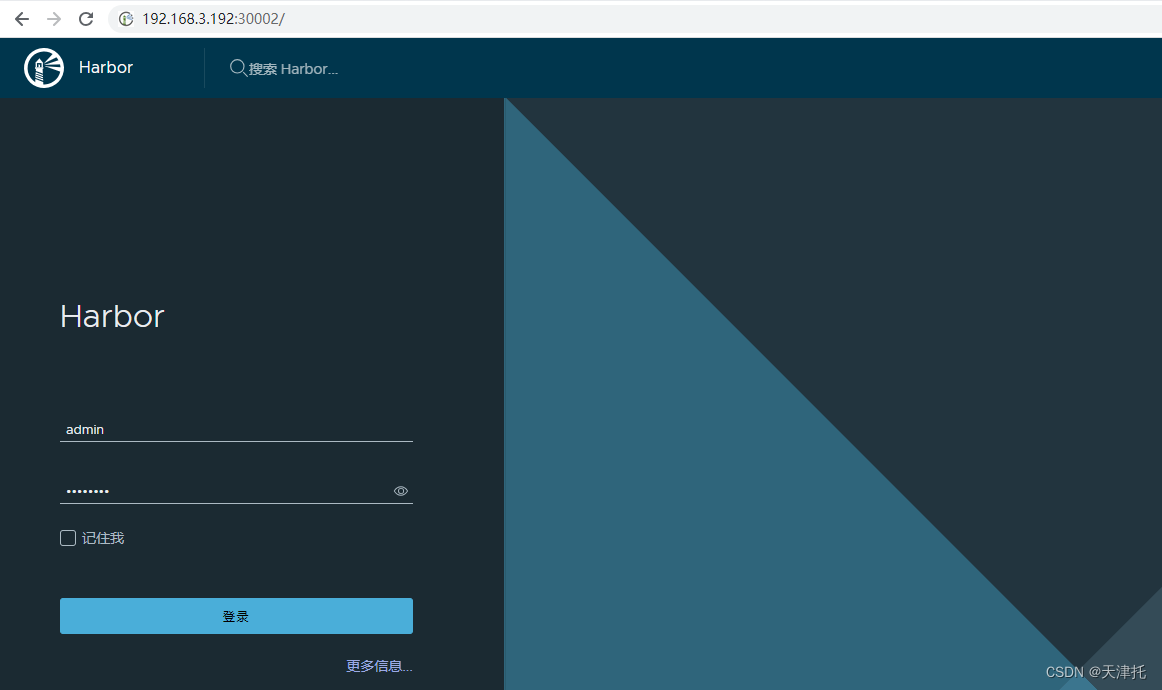
Task: Click the search magnifier icon
Action: tap(238, 68)
